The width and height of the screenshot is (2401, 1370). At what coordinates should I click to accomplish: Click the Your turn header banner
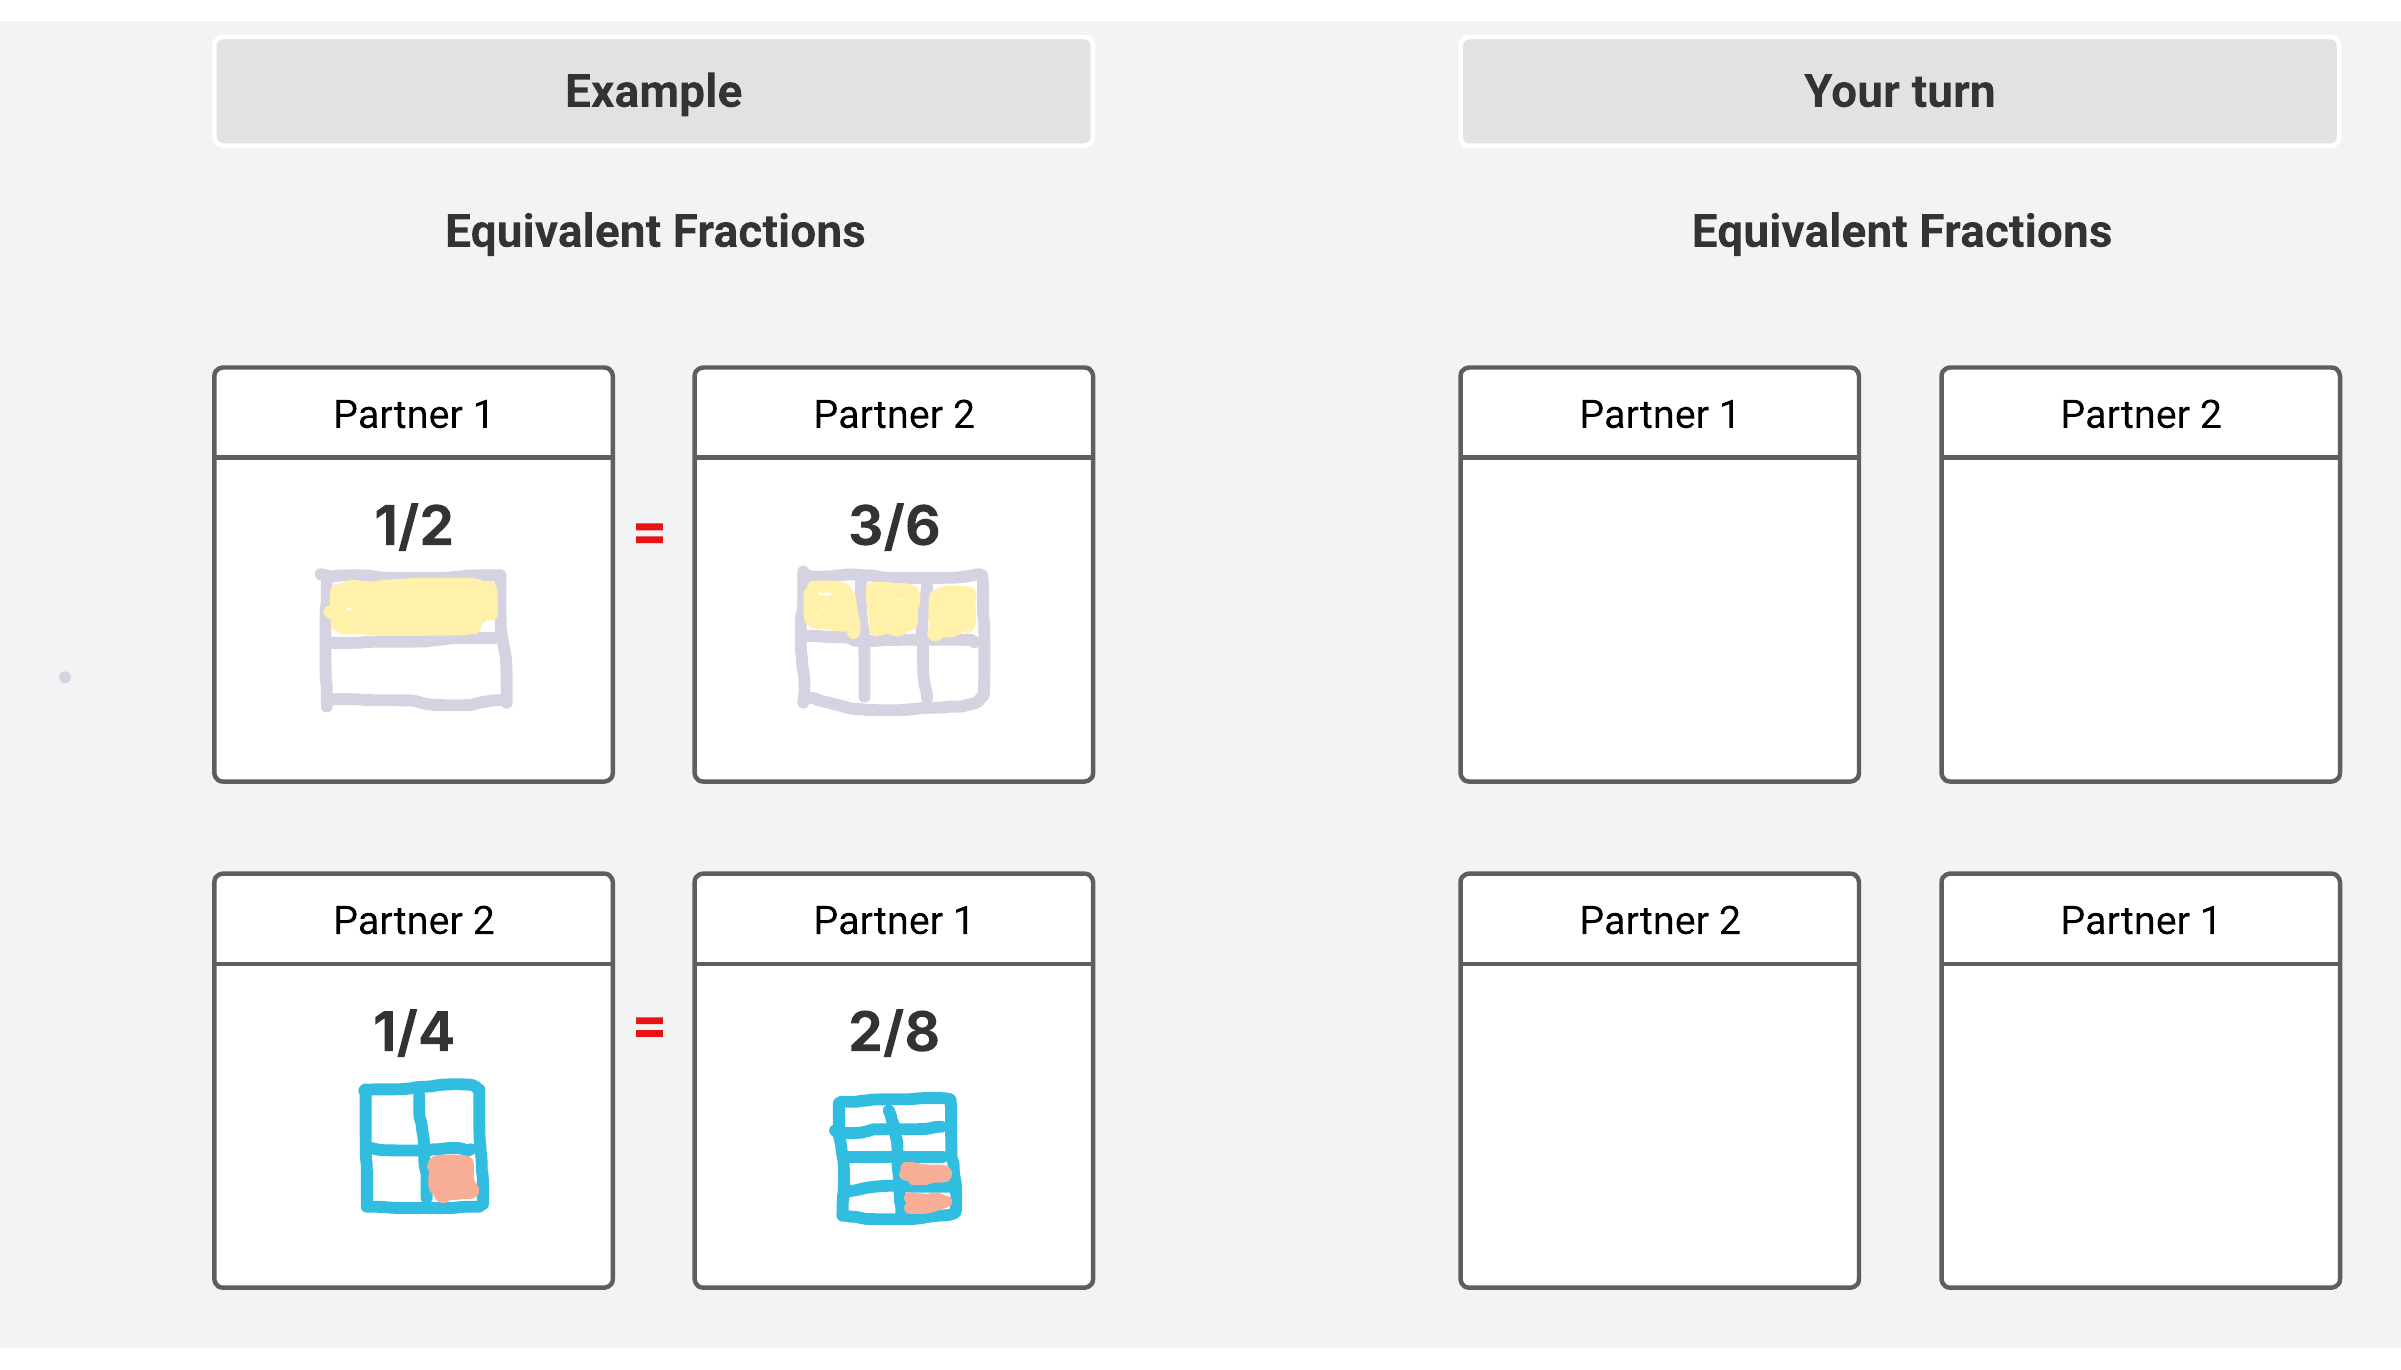click(1899, 91)
